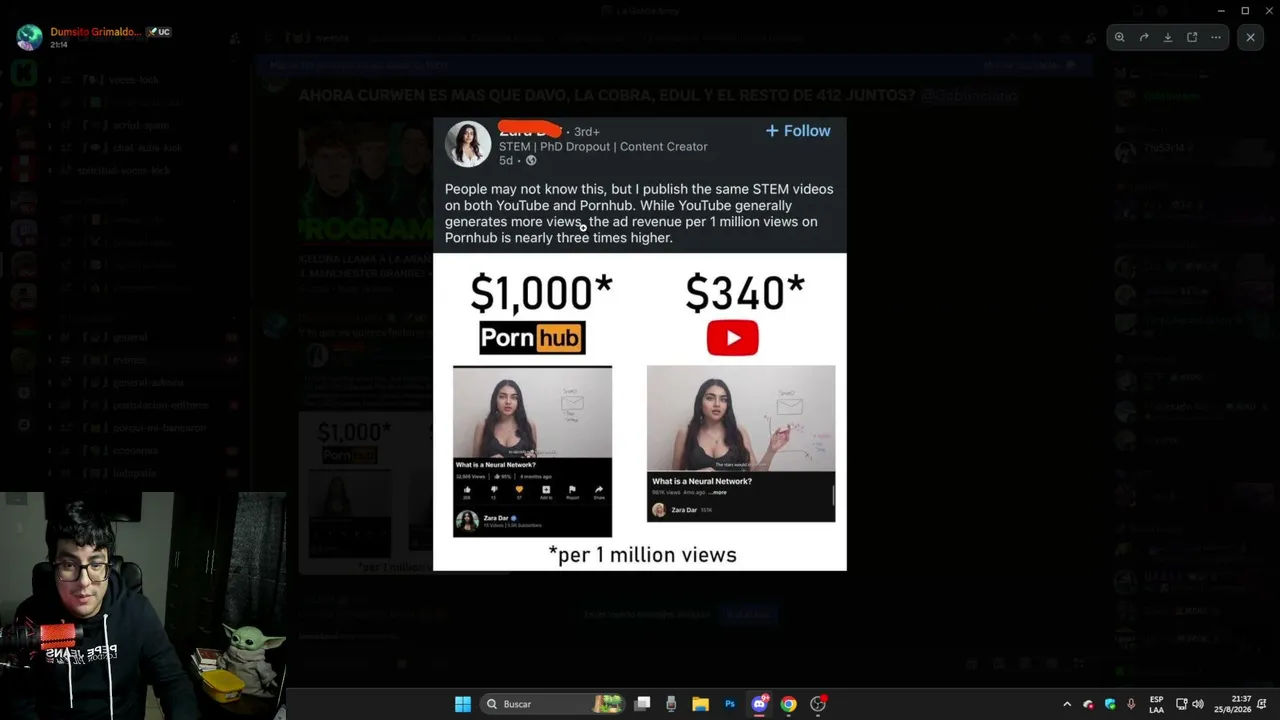Viewport: 1280px width, 720px height.
Task: Show hidden system tray icons
Action: [x=1067, y=704]
